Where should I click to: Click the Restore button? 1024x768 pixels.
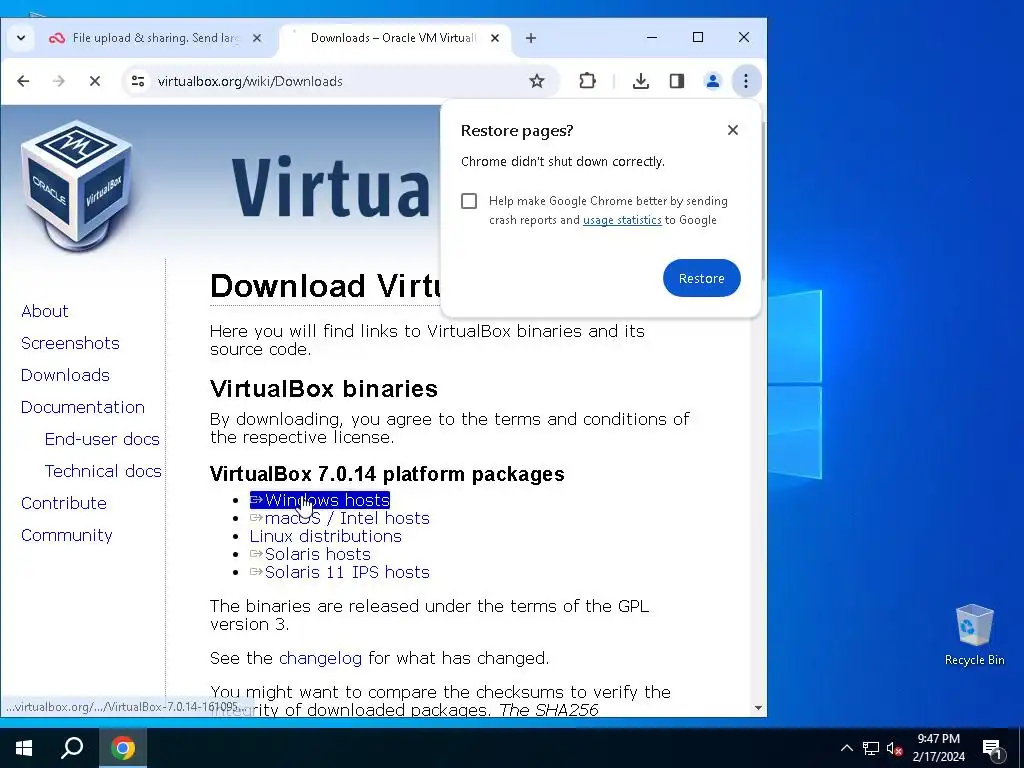point(701,278)
